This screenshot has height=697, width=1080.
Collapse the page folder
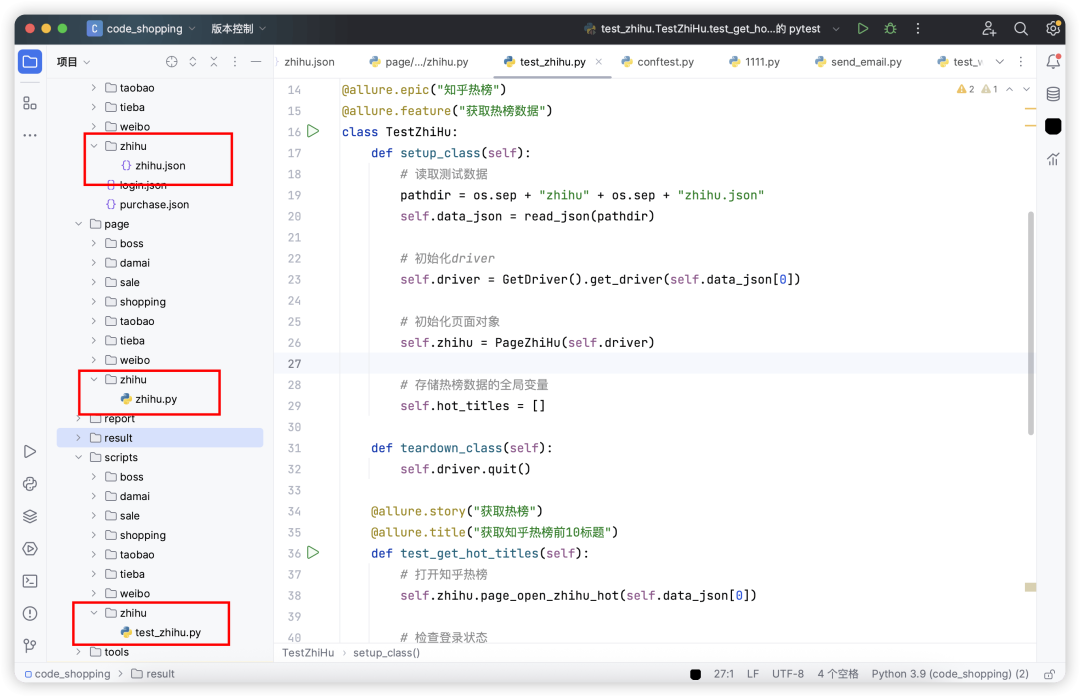[x=79, y=224]
